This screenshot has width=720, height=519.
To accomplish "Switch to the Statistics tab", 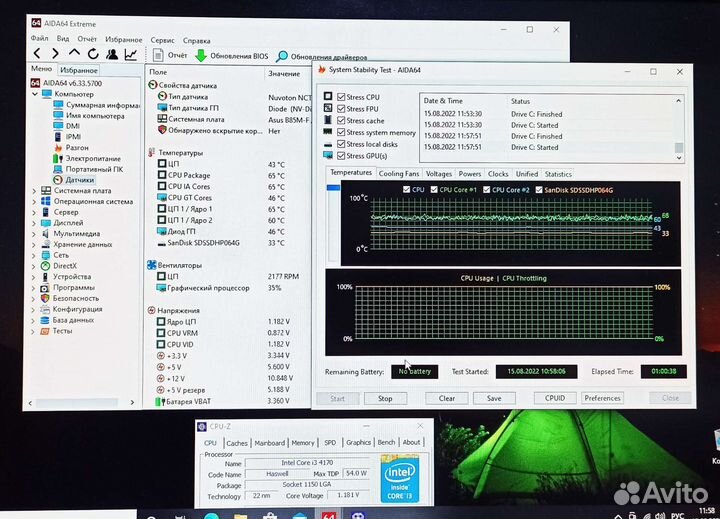I will (558, 174).
